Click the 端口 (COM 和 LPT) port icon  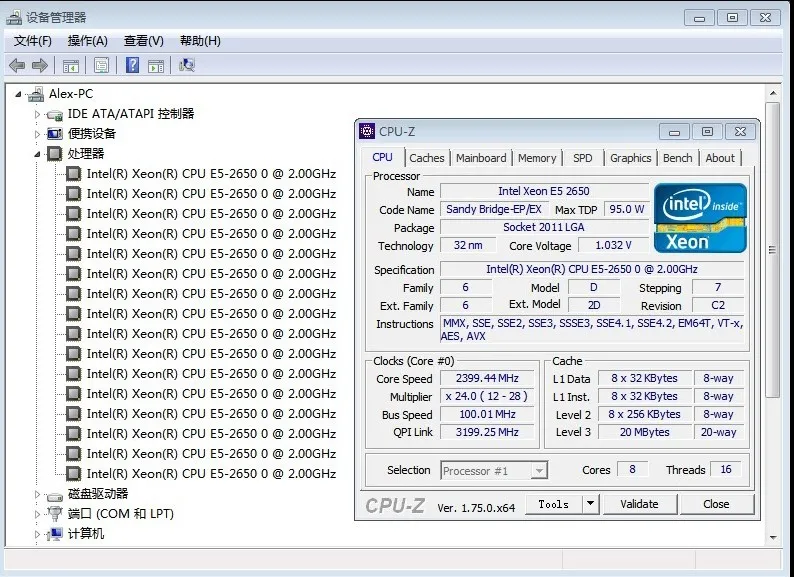point(55,514)
